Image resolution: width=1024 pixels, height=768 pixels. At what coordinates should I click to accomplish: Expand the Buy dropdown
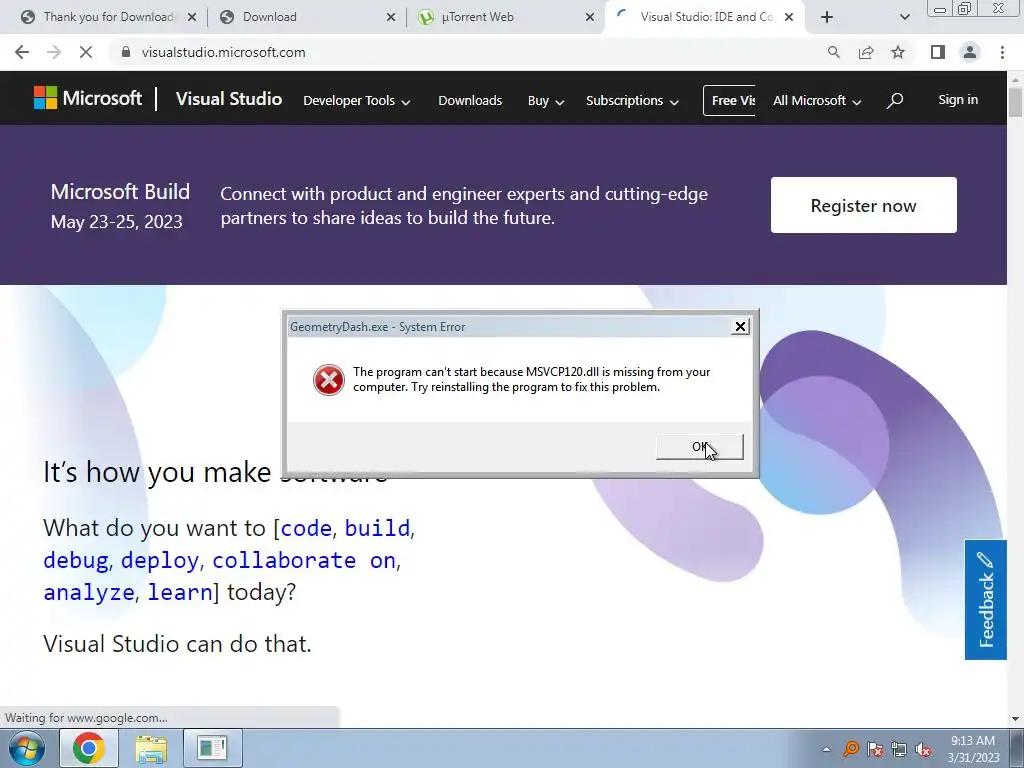tap(546, 101)
